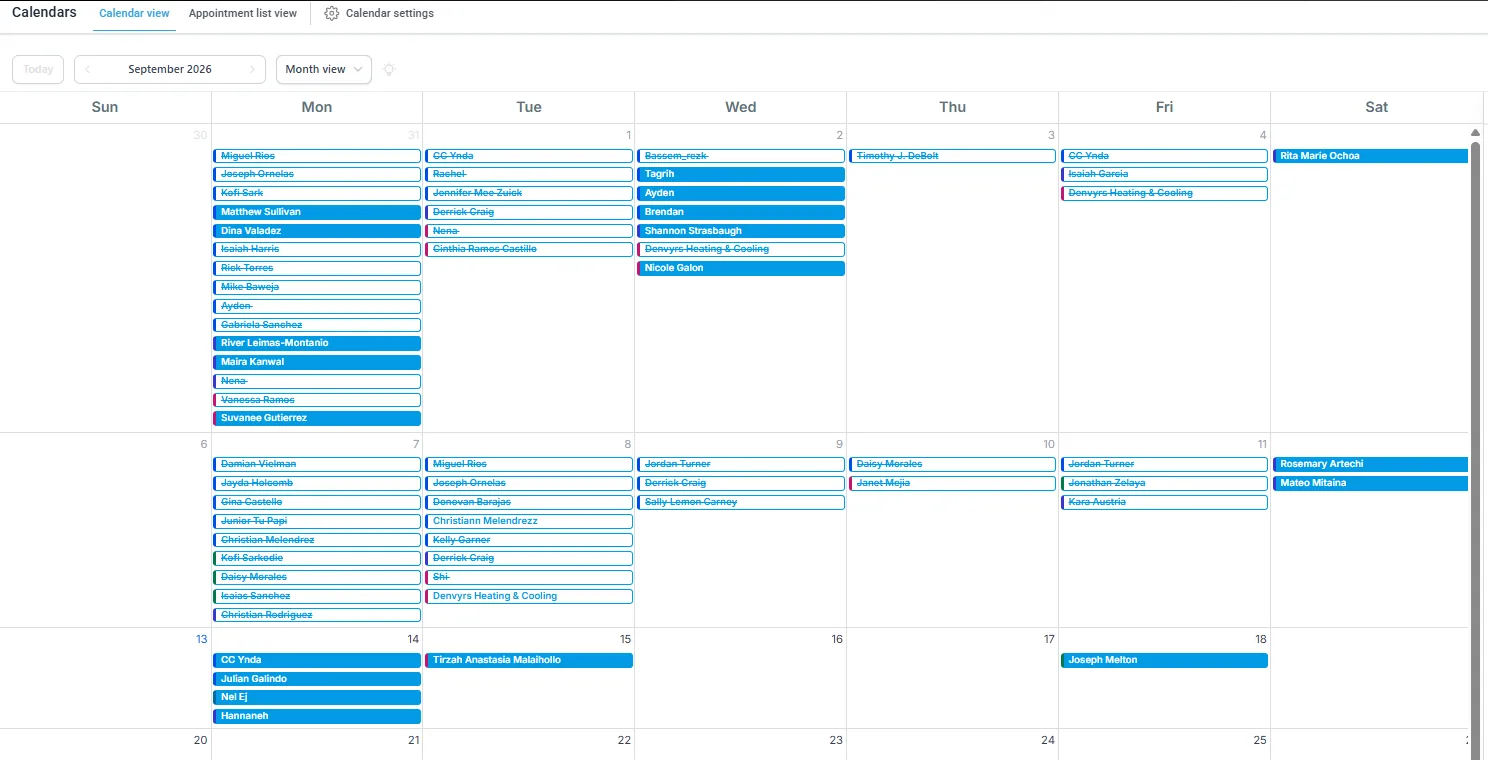The width and height of the screenshot is (1488, 760).
Task: Go to the previous month using left chevron
Action: tap(88, 69)
